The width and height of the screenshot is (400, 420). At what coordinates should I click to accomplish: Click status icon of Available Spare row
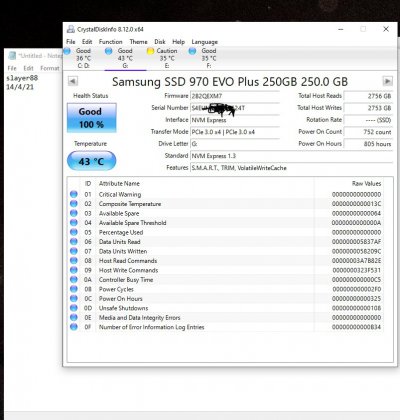click(x=74, y=213)
